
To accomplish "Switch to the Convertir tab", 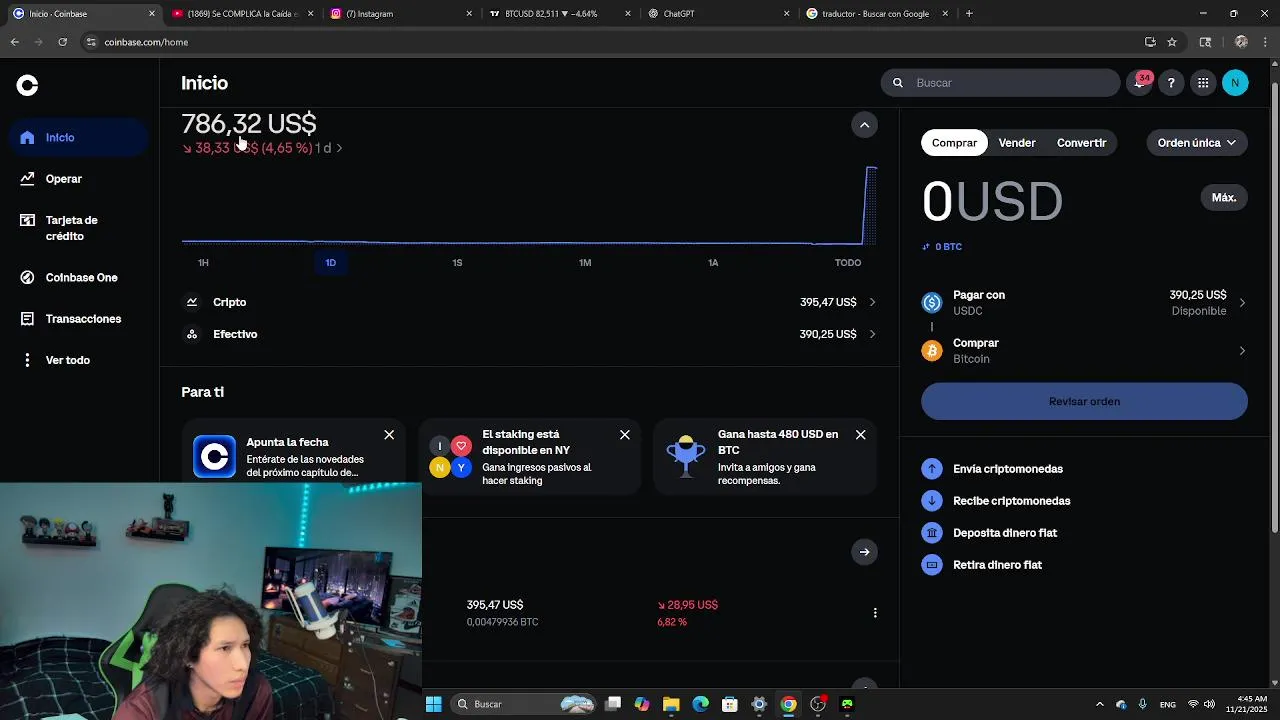I will tap(1081, 143).
